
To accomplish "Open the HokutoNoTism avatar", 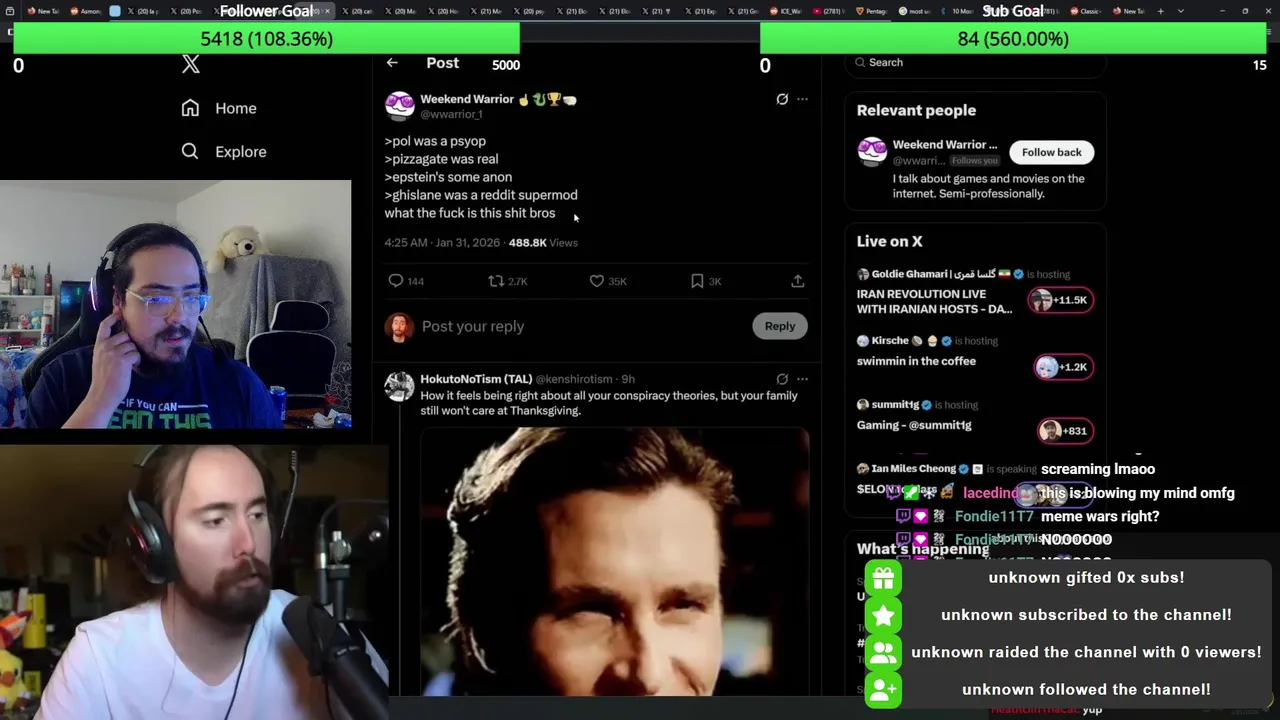I will 399,386.
